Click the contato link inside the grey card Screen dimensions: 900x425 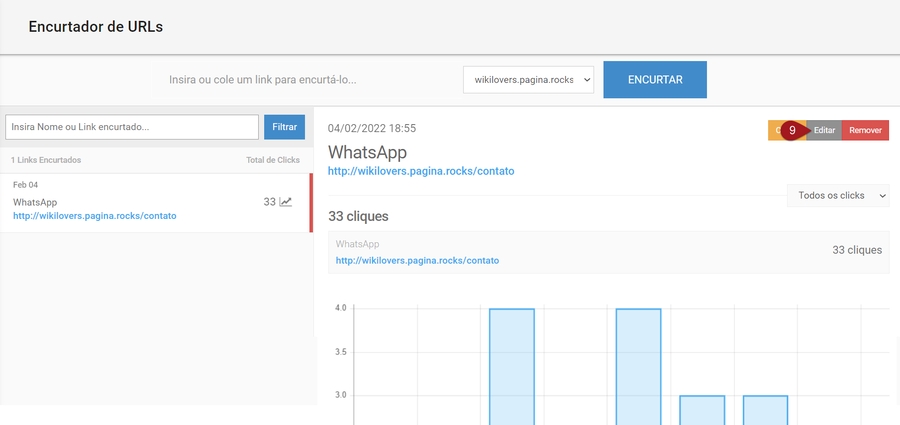coord(417,260)
